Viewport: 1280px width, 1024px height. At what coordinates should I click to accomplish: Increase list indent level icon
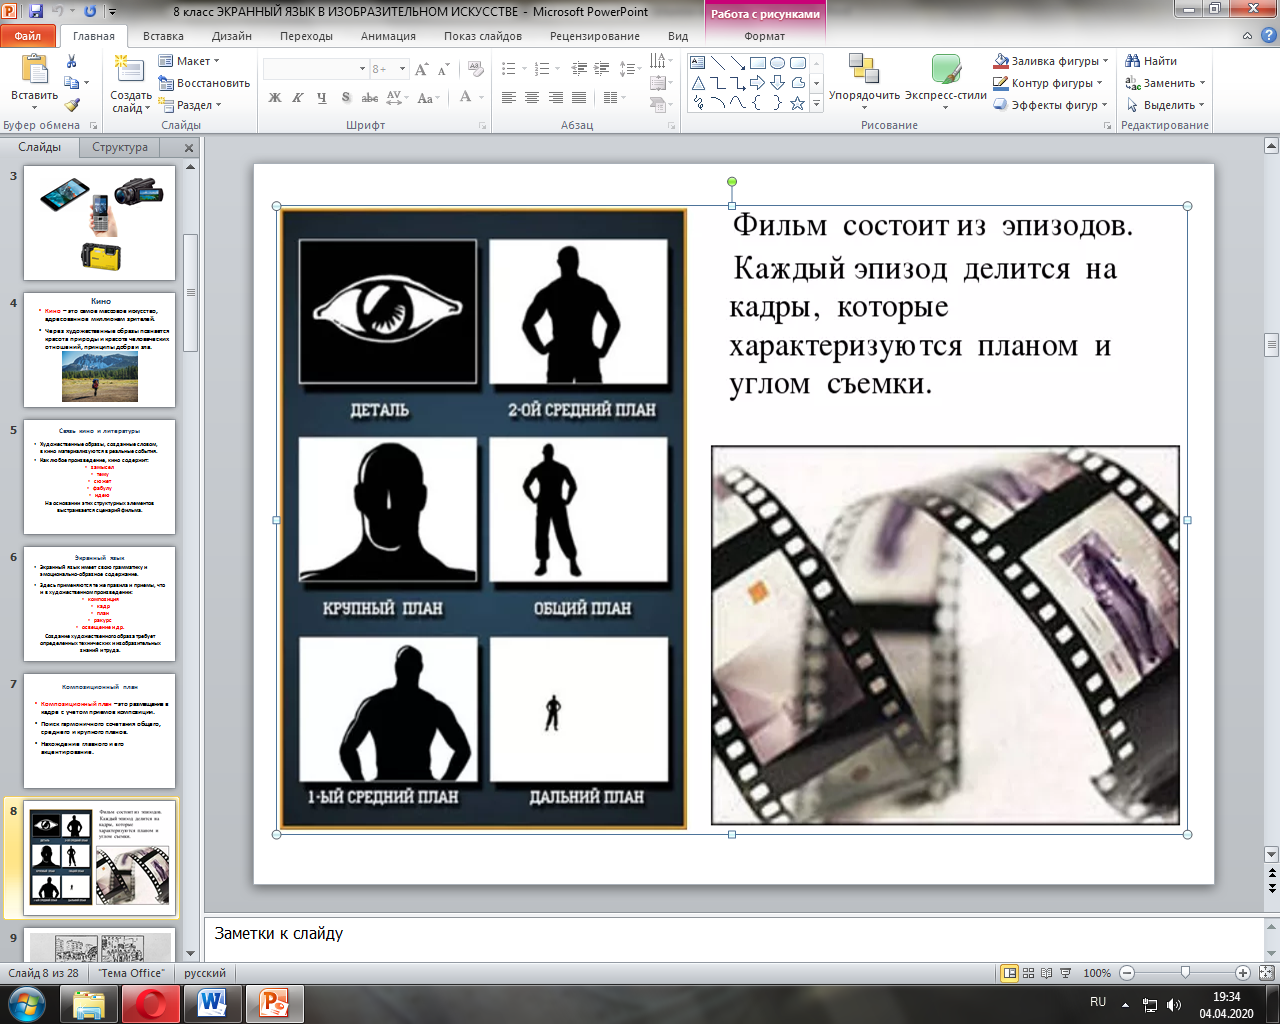point(602,69)
